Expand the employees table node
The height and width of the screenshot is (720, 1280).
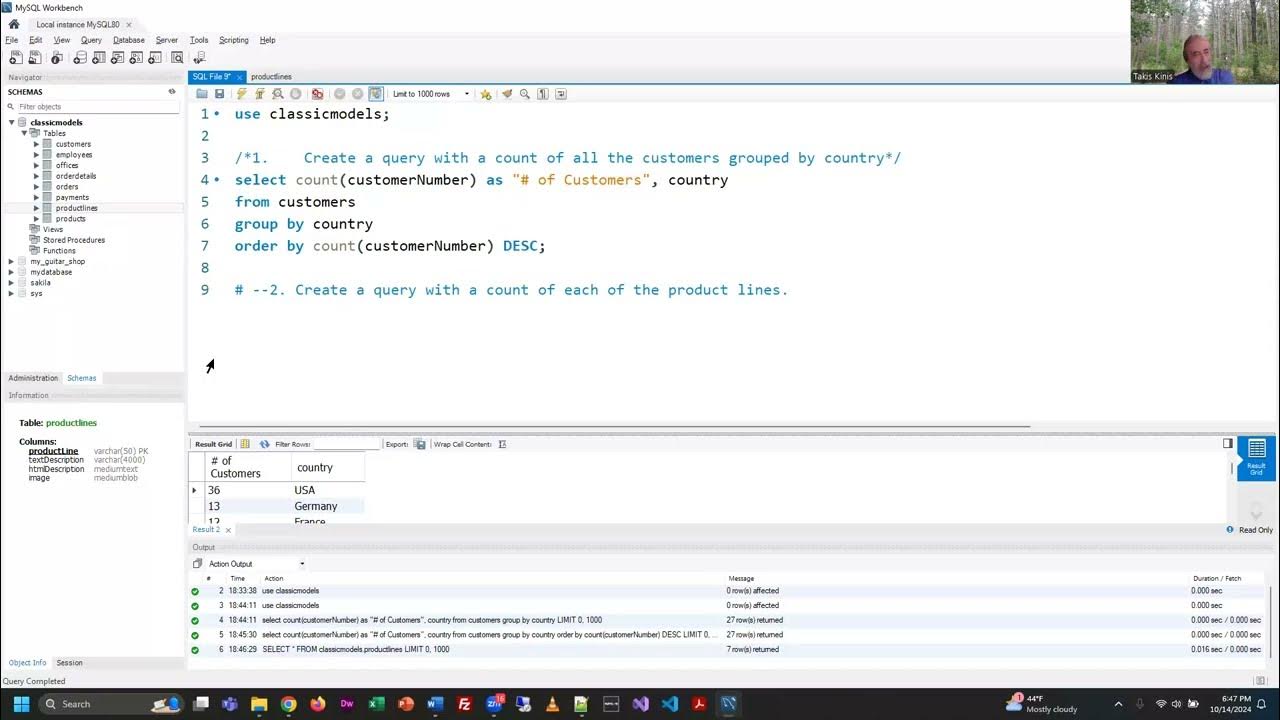[36, 155]
